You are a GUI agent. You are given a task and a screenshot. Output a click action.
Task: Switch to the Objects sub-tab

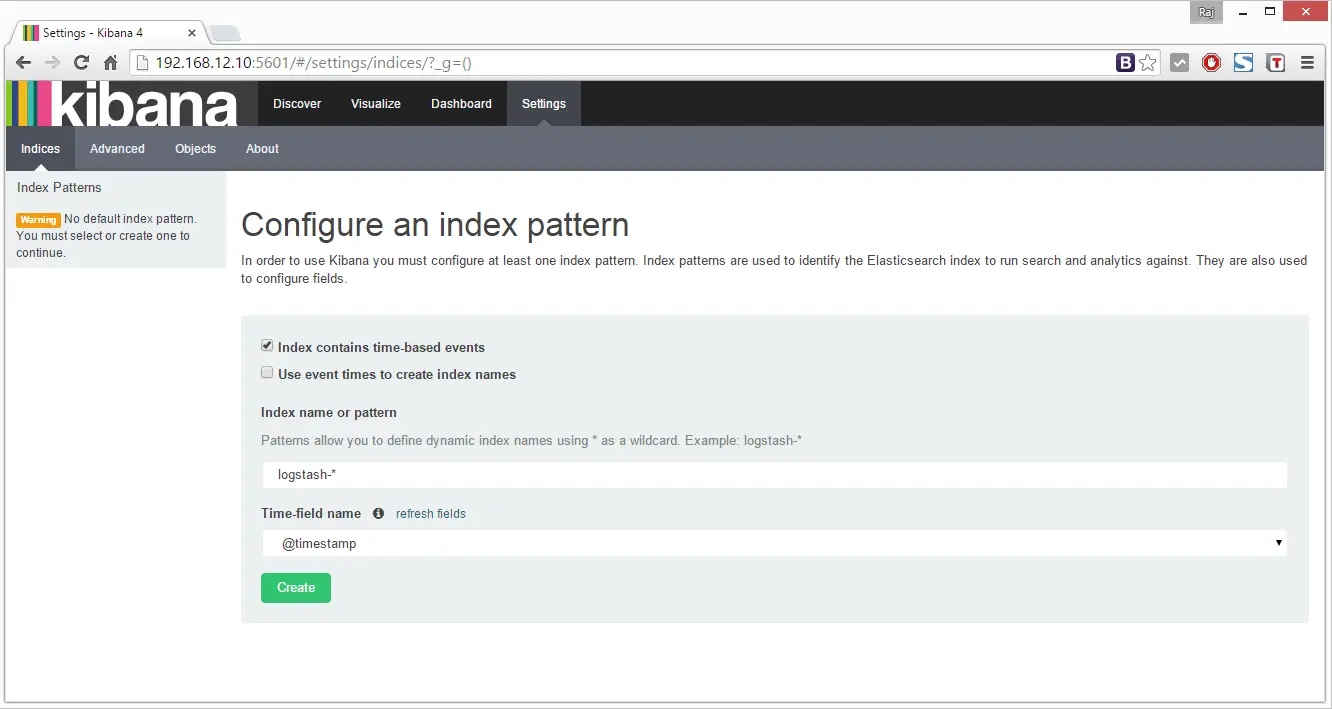195,149
